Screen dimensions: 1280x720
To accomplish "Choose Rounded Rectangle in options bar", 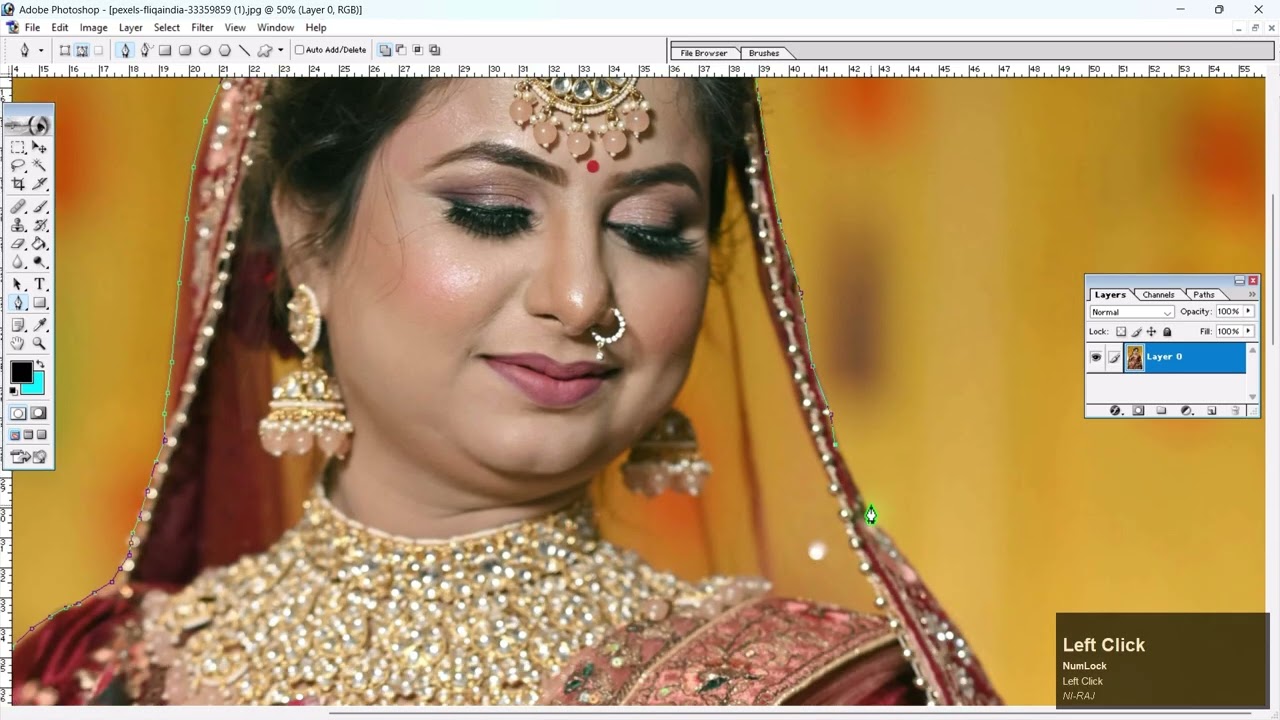I will click(x=185, y=50).
